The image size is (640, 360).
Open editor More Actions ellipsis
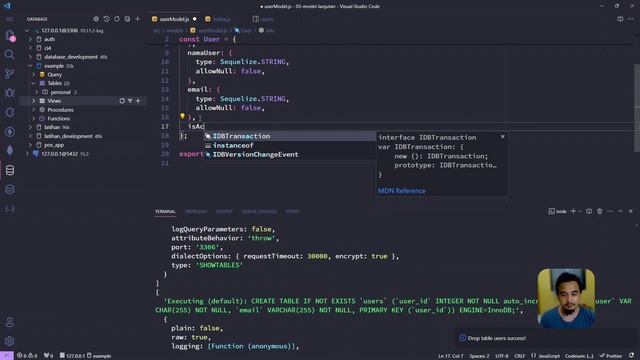point(631,19)
